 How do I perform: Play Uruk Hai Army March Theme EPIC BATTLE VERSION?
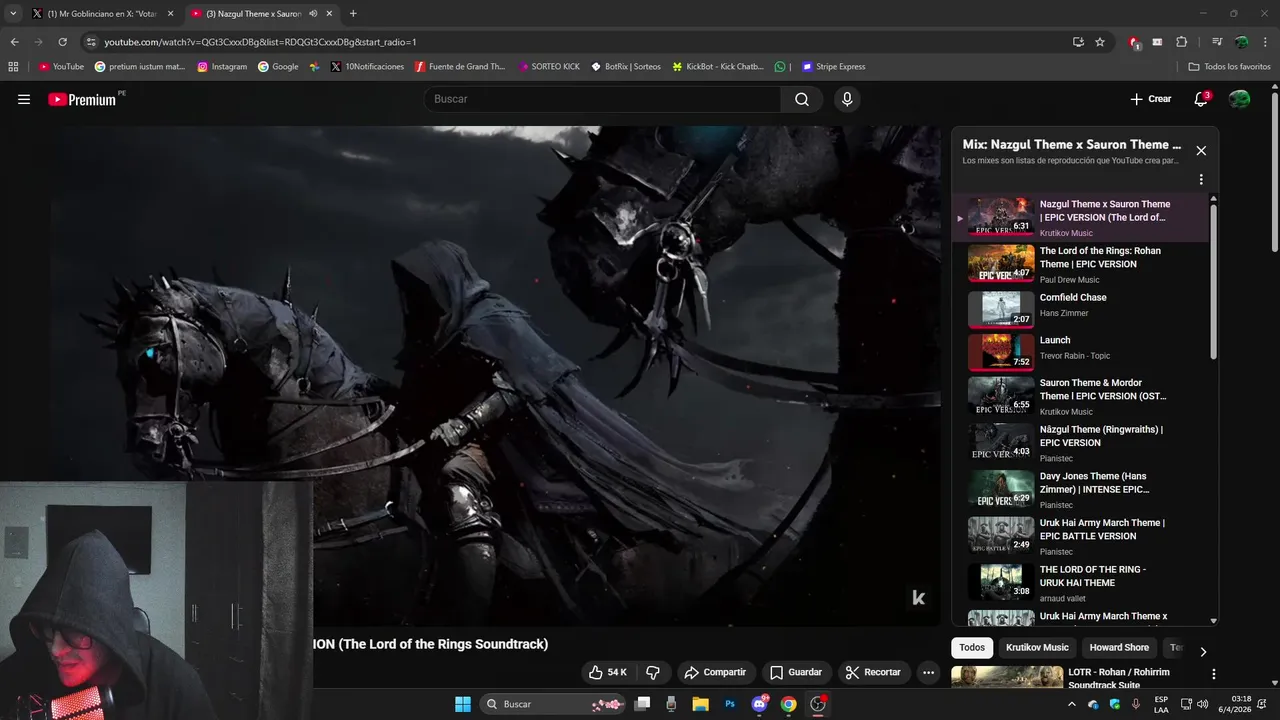coord(1080,536)
